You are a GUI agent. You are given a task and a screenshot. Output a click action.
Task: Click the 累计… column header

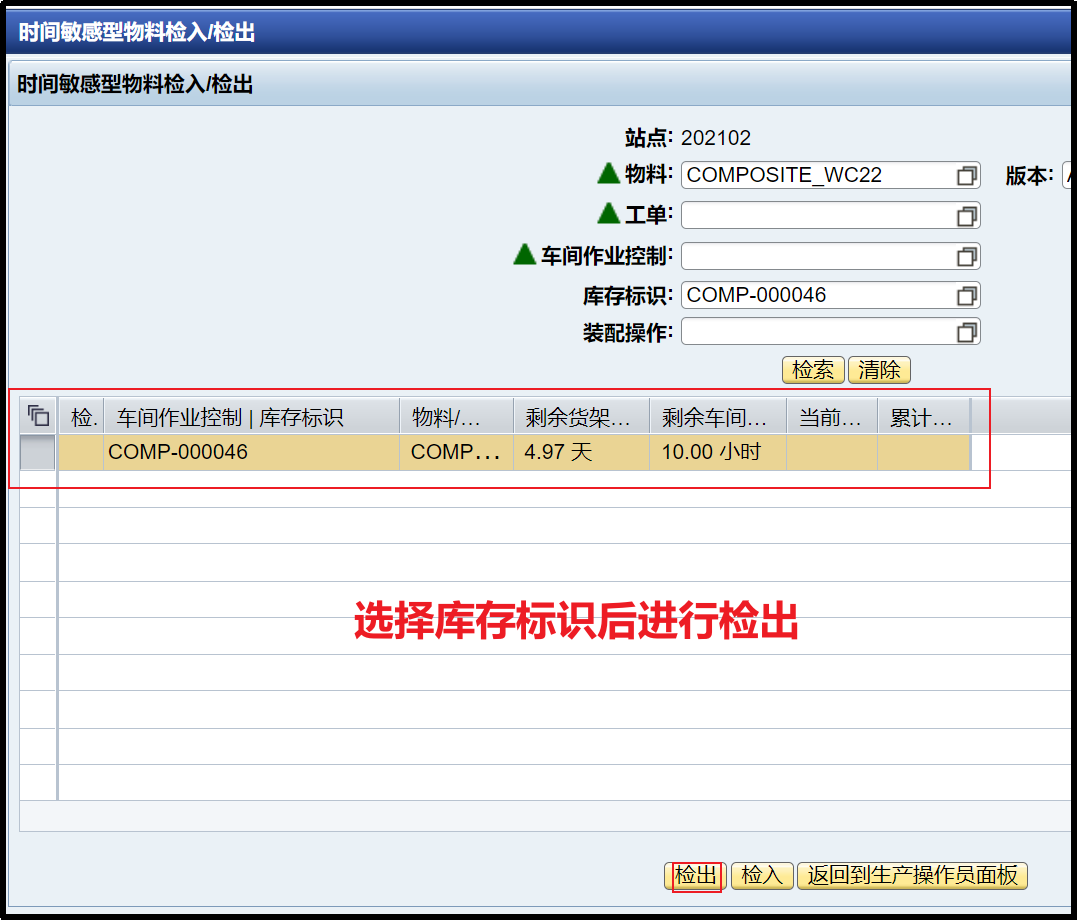coord(924,417)
